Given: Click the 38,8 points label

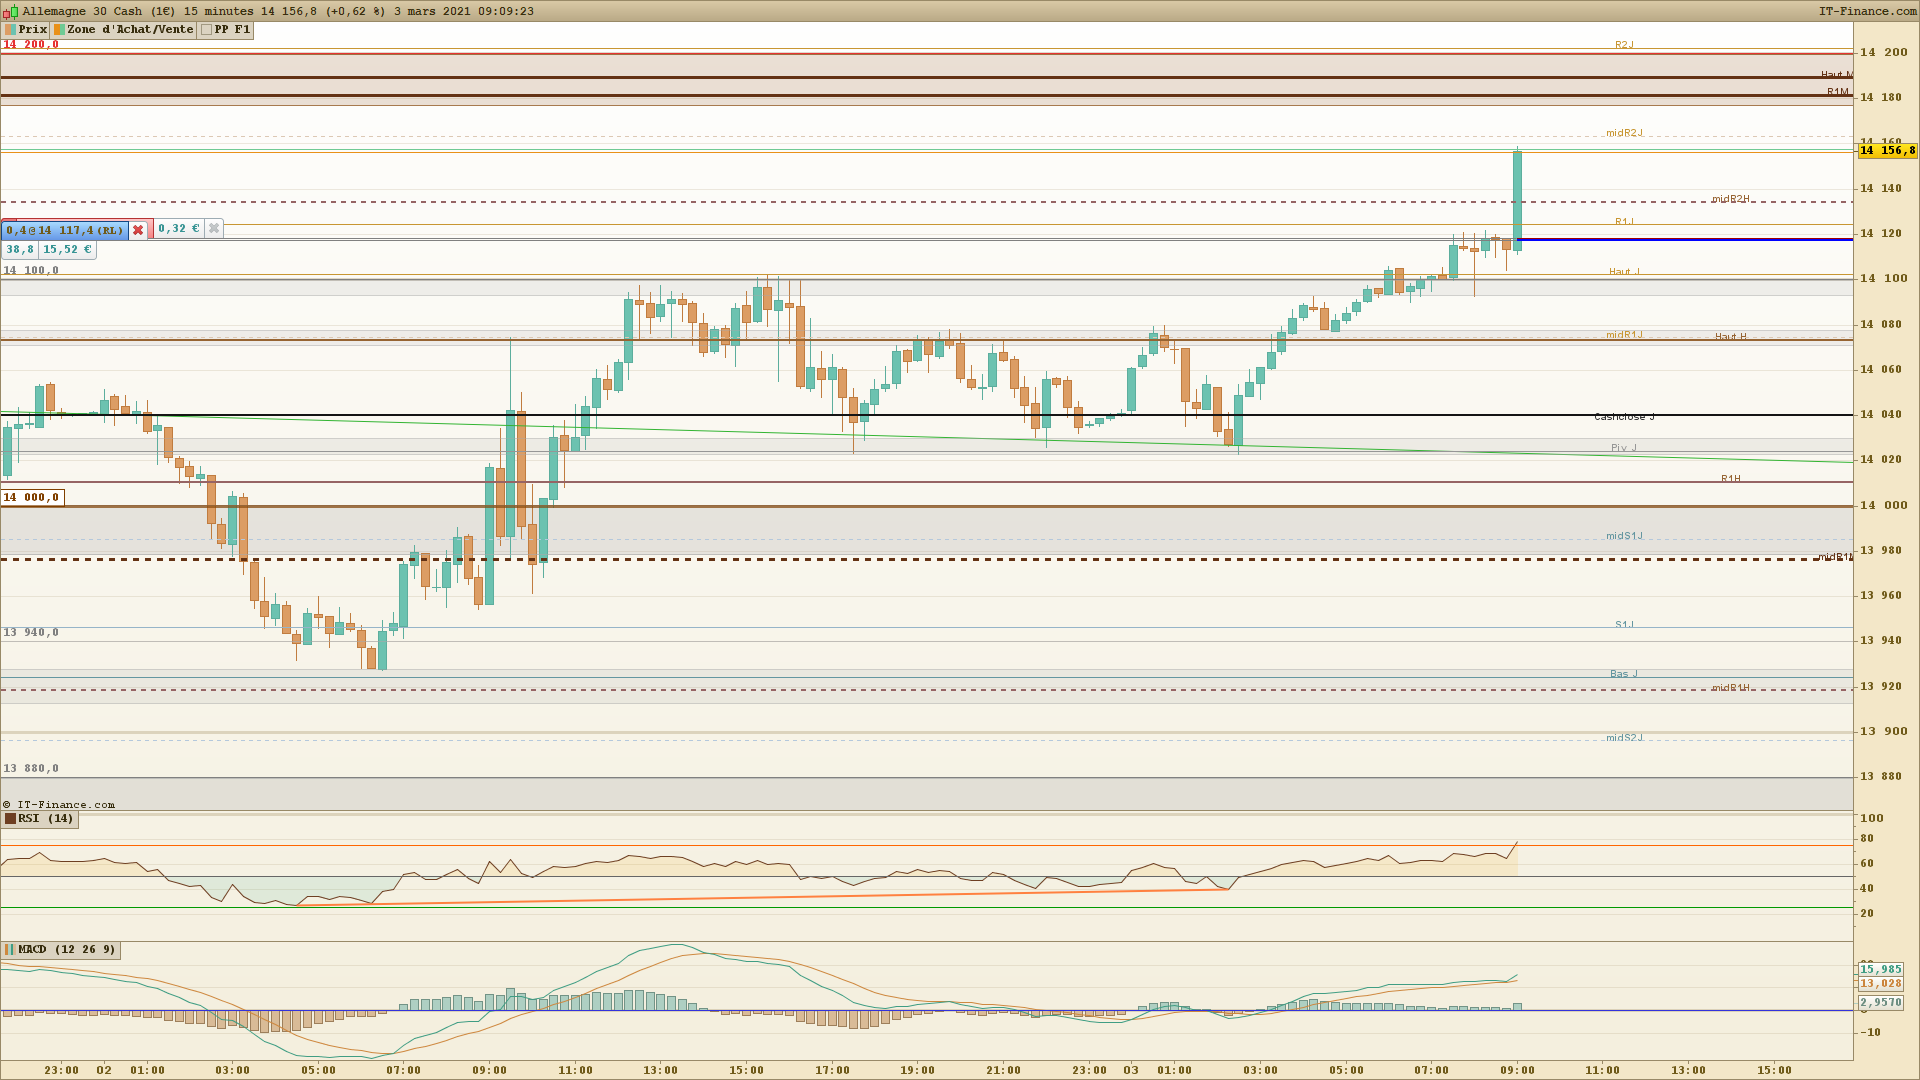Looking at the screenshot, I should pyautogui.click(x=19, y=250).
